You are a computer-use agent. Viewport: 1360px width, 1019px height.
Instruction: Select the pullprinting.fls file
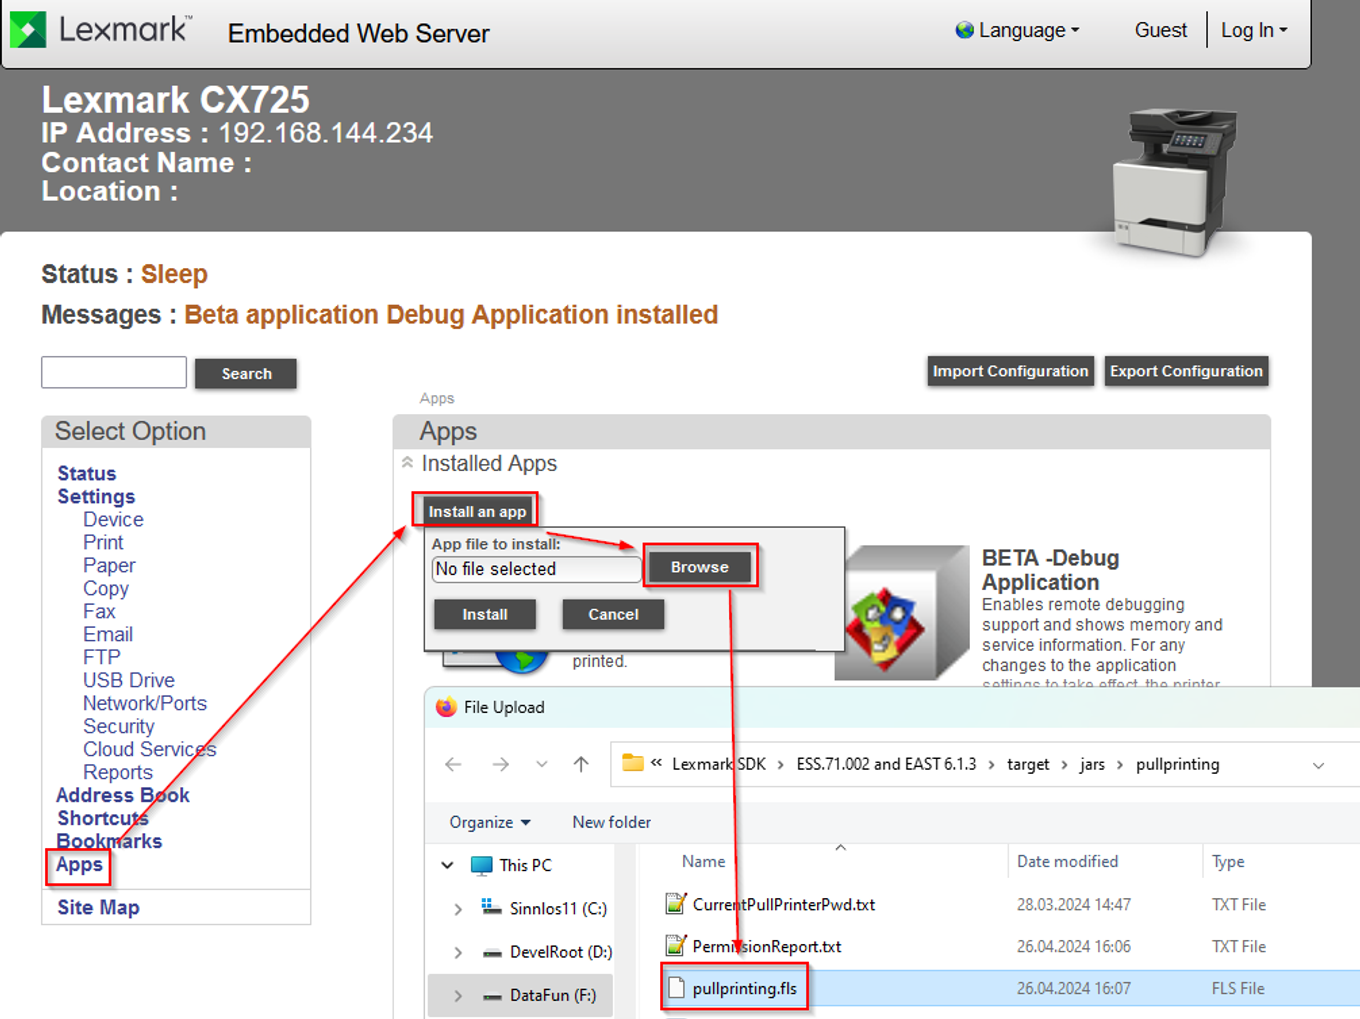coord(744,988)
